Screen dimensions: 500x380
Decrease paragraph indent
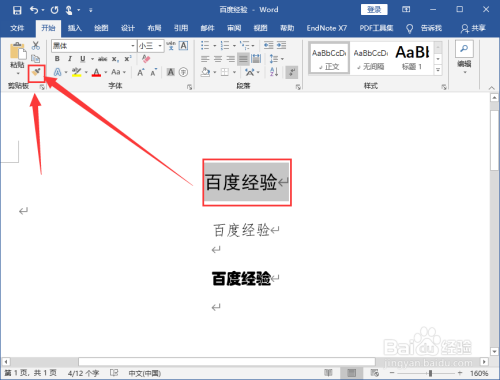coord(268,45)
